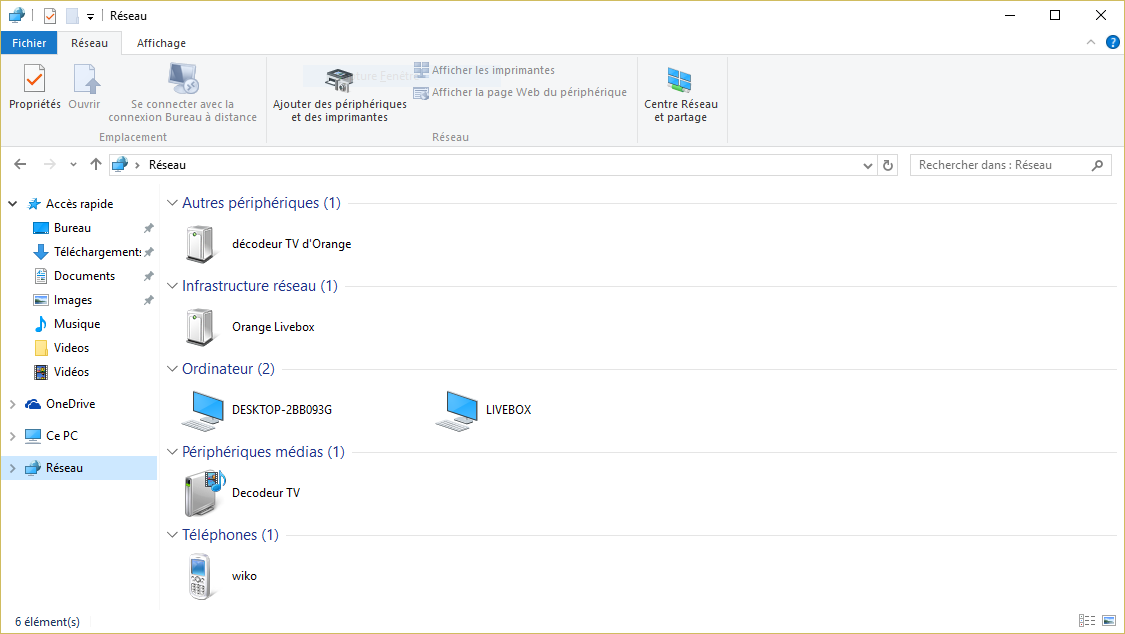Refresh the Réseau view

click(x=888, y=165)
